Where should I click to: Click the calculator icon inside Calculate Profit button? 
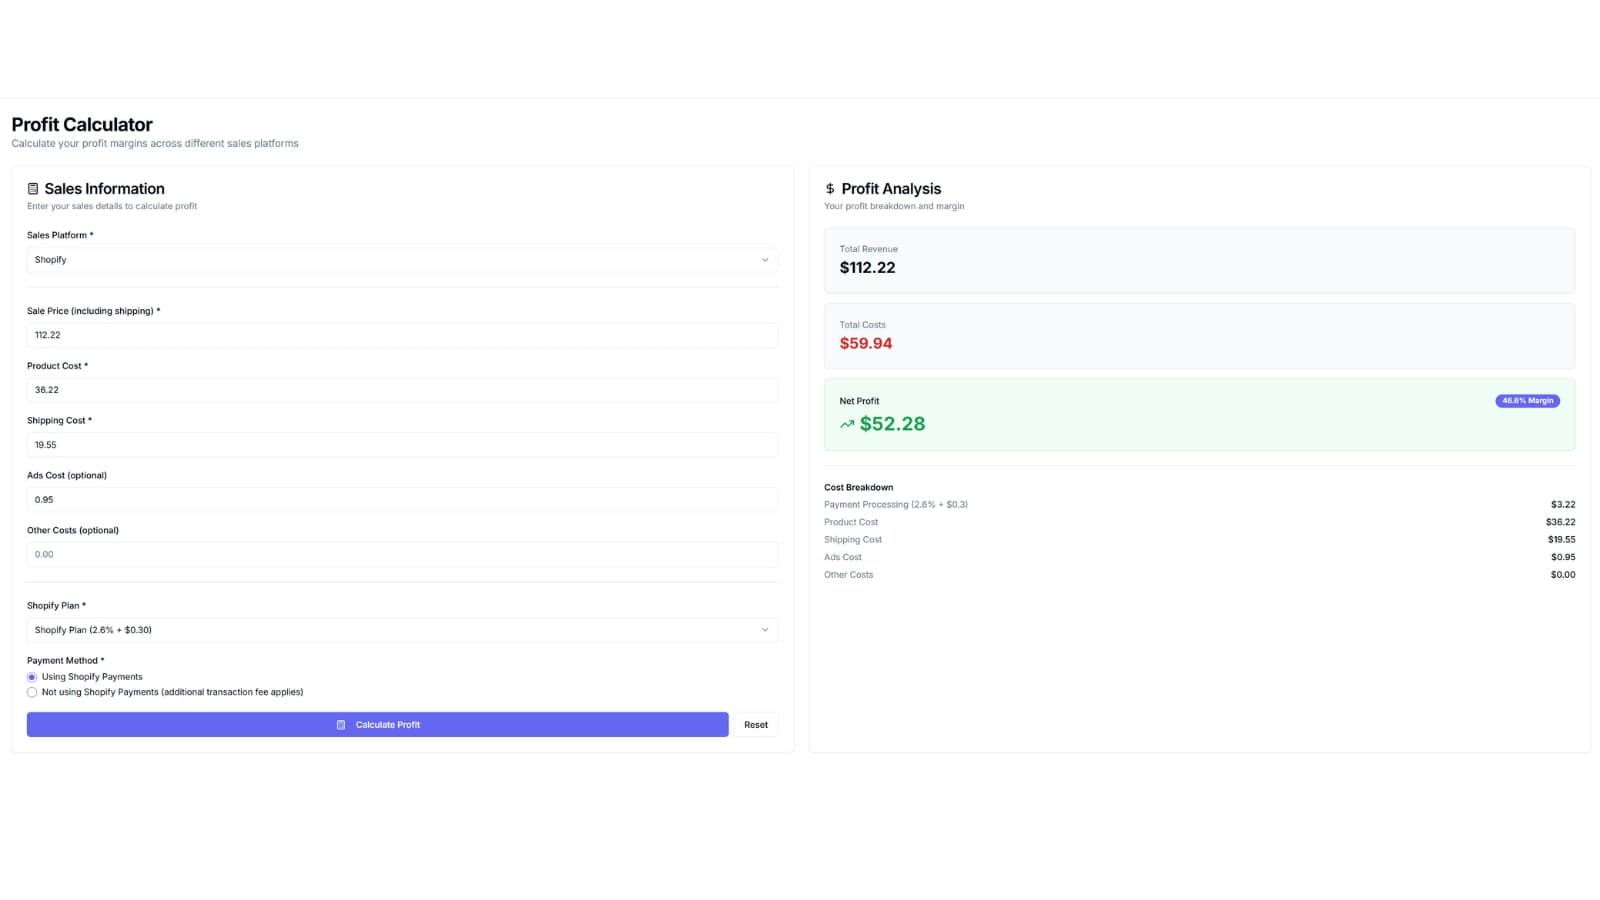(341, 725)
